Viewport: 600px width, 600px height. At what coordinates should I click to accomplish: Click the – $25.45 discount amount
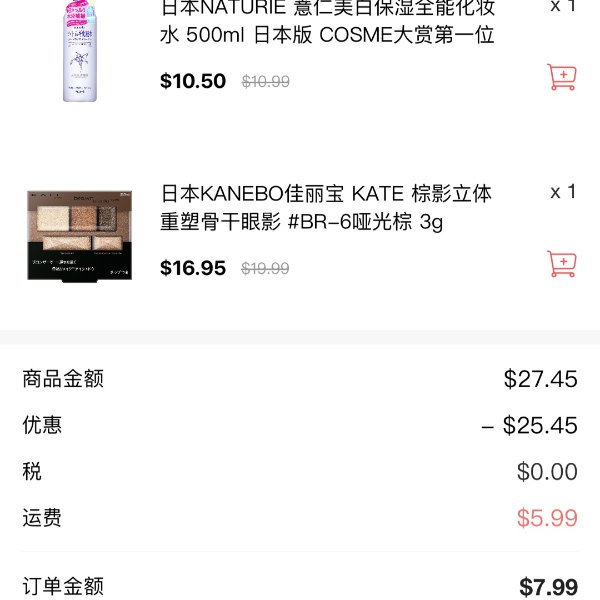(x=530, y=426)
